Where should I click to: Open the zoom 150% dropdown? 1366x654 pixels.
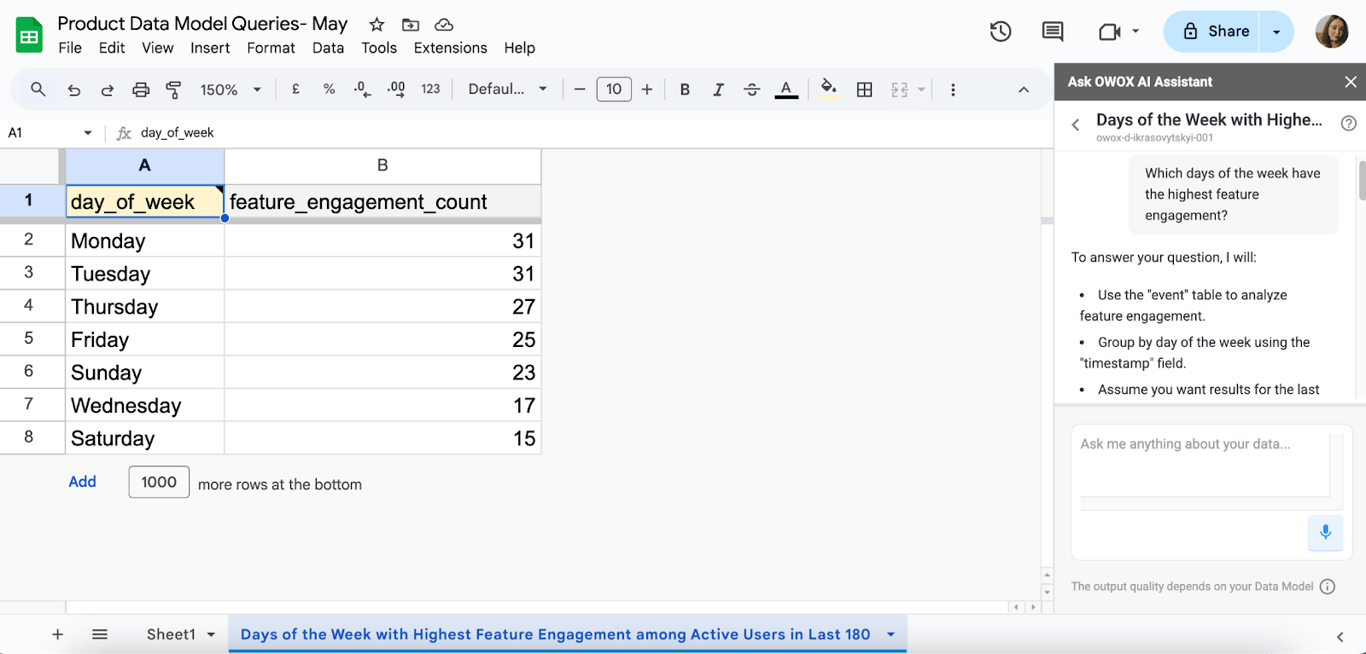230,90
